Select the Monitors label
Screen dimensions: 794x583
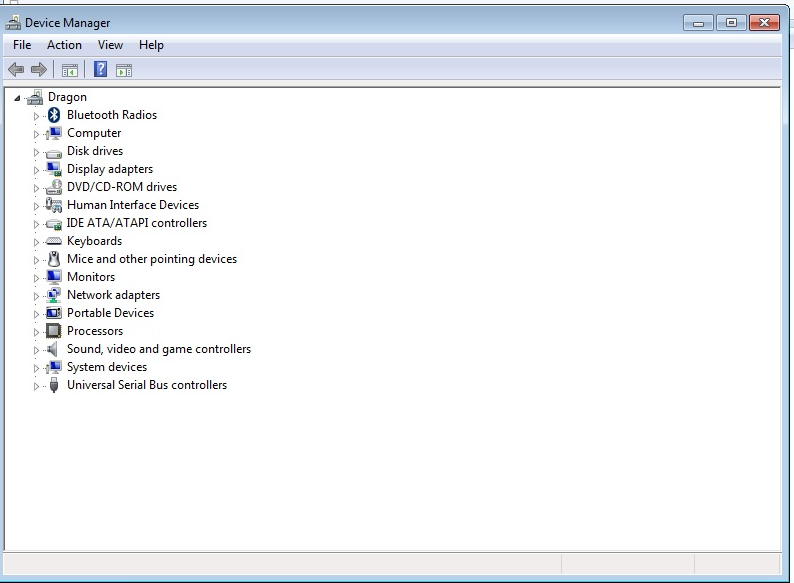pyautogui.click(x=91, y=277)
